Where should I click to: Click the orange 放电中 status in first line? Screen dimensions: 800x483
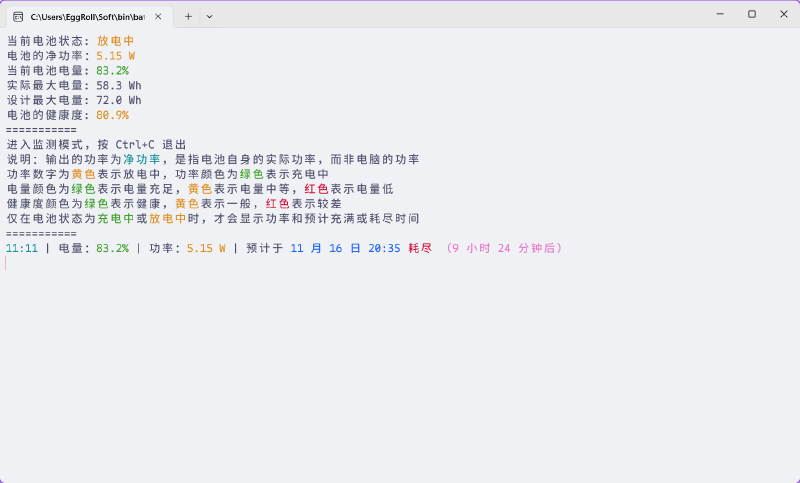[115, 42]
